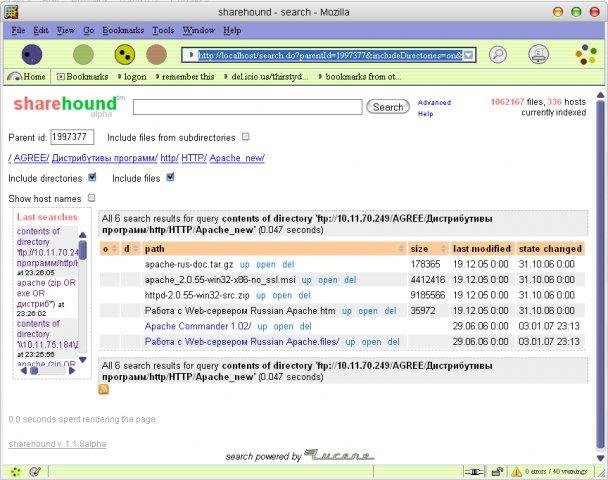Open the Go menu
608x480 pixels.
(89, 30)
